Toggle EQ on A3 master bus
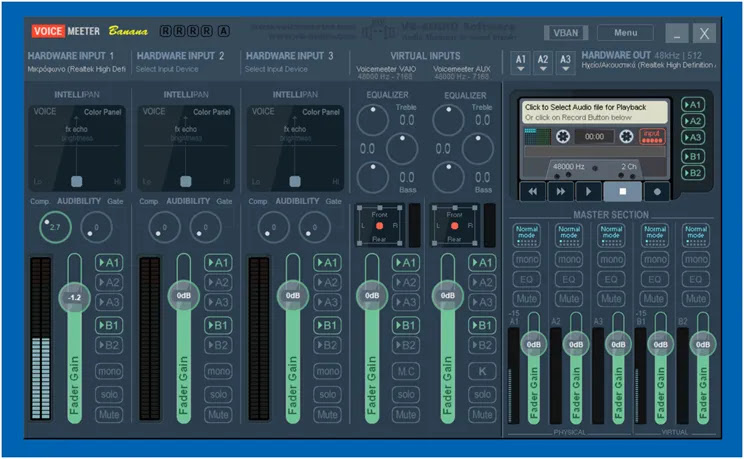Image resolution: width=744 pixels, height=459 pixels. (611, 279)
